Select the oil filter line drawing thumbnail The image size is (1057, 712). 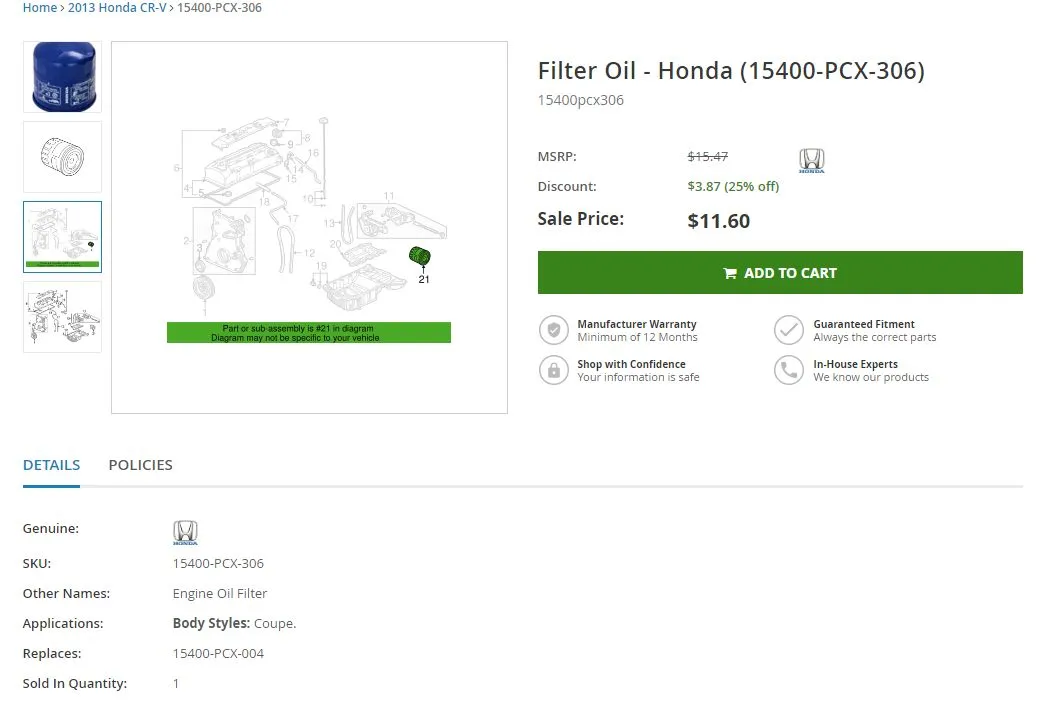(x=62, y=157)
